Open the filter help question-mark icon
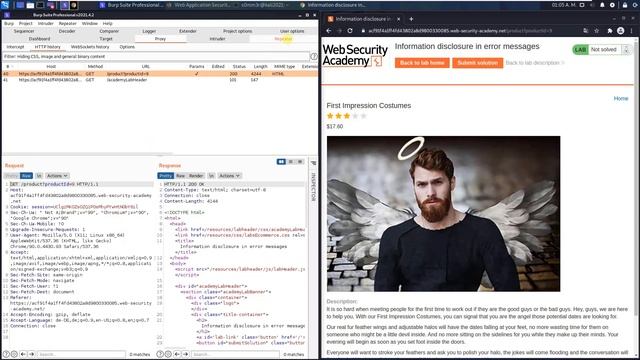Screen dimensions: 640x360 pyautogui.click(x=313, y=56)
